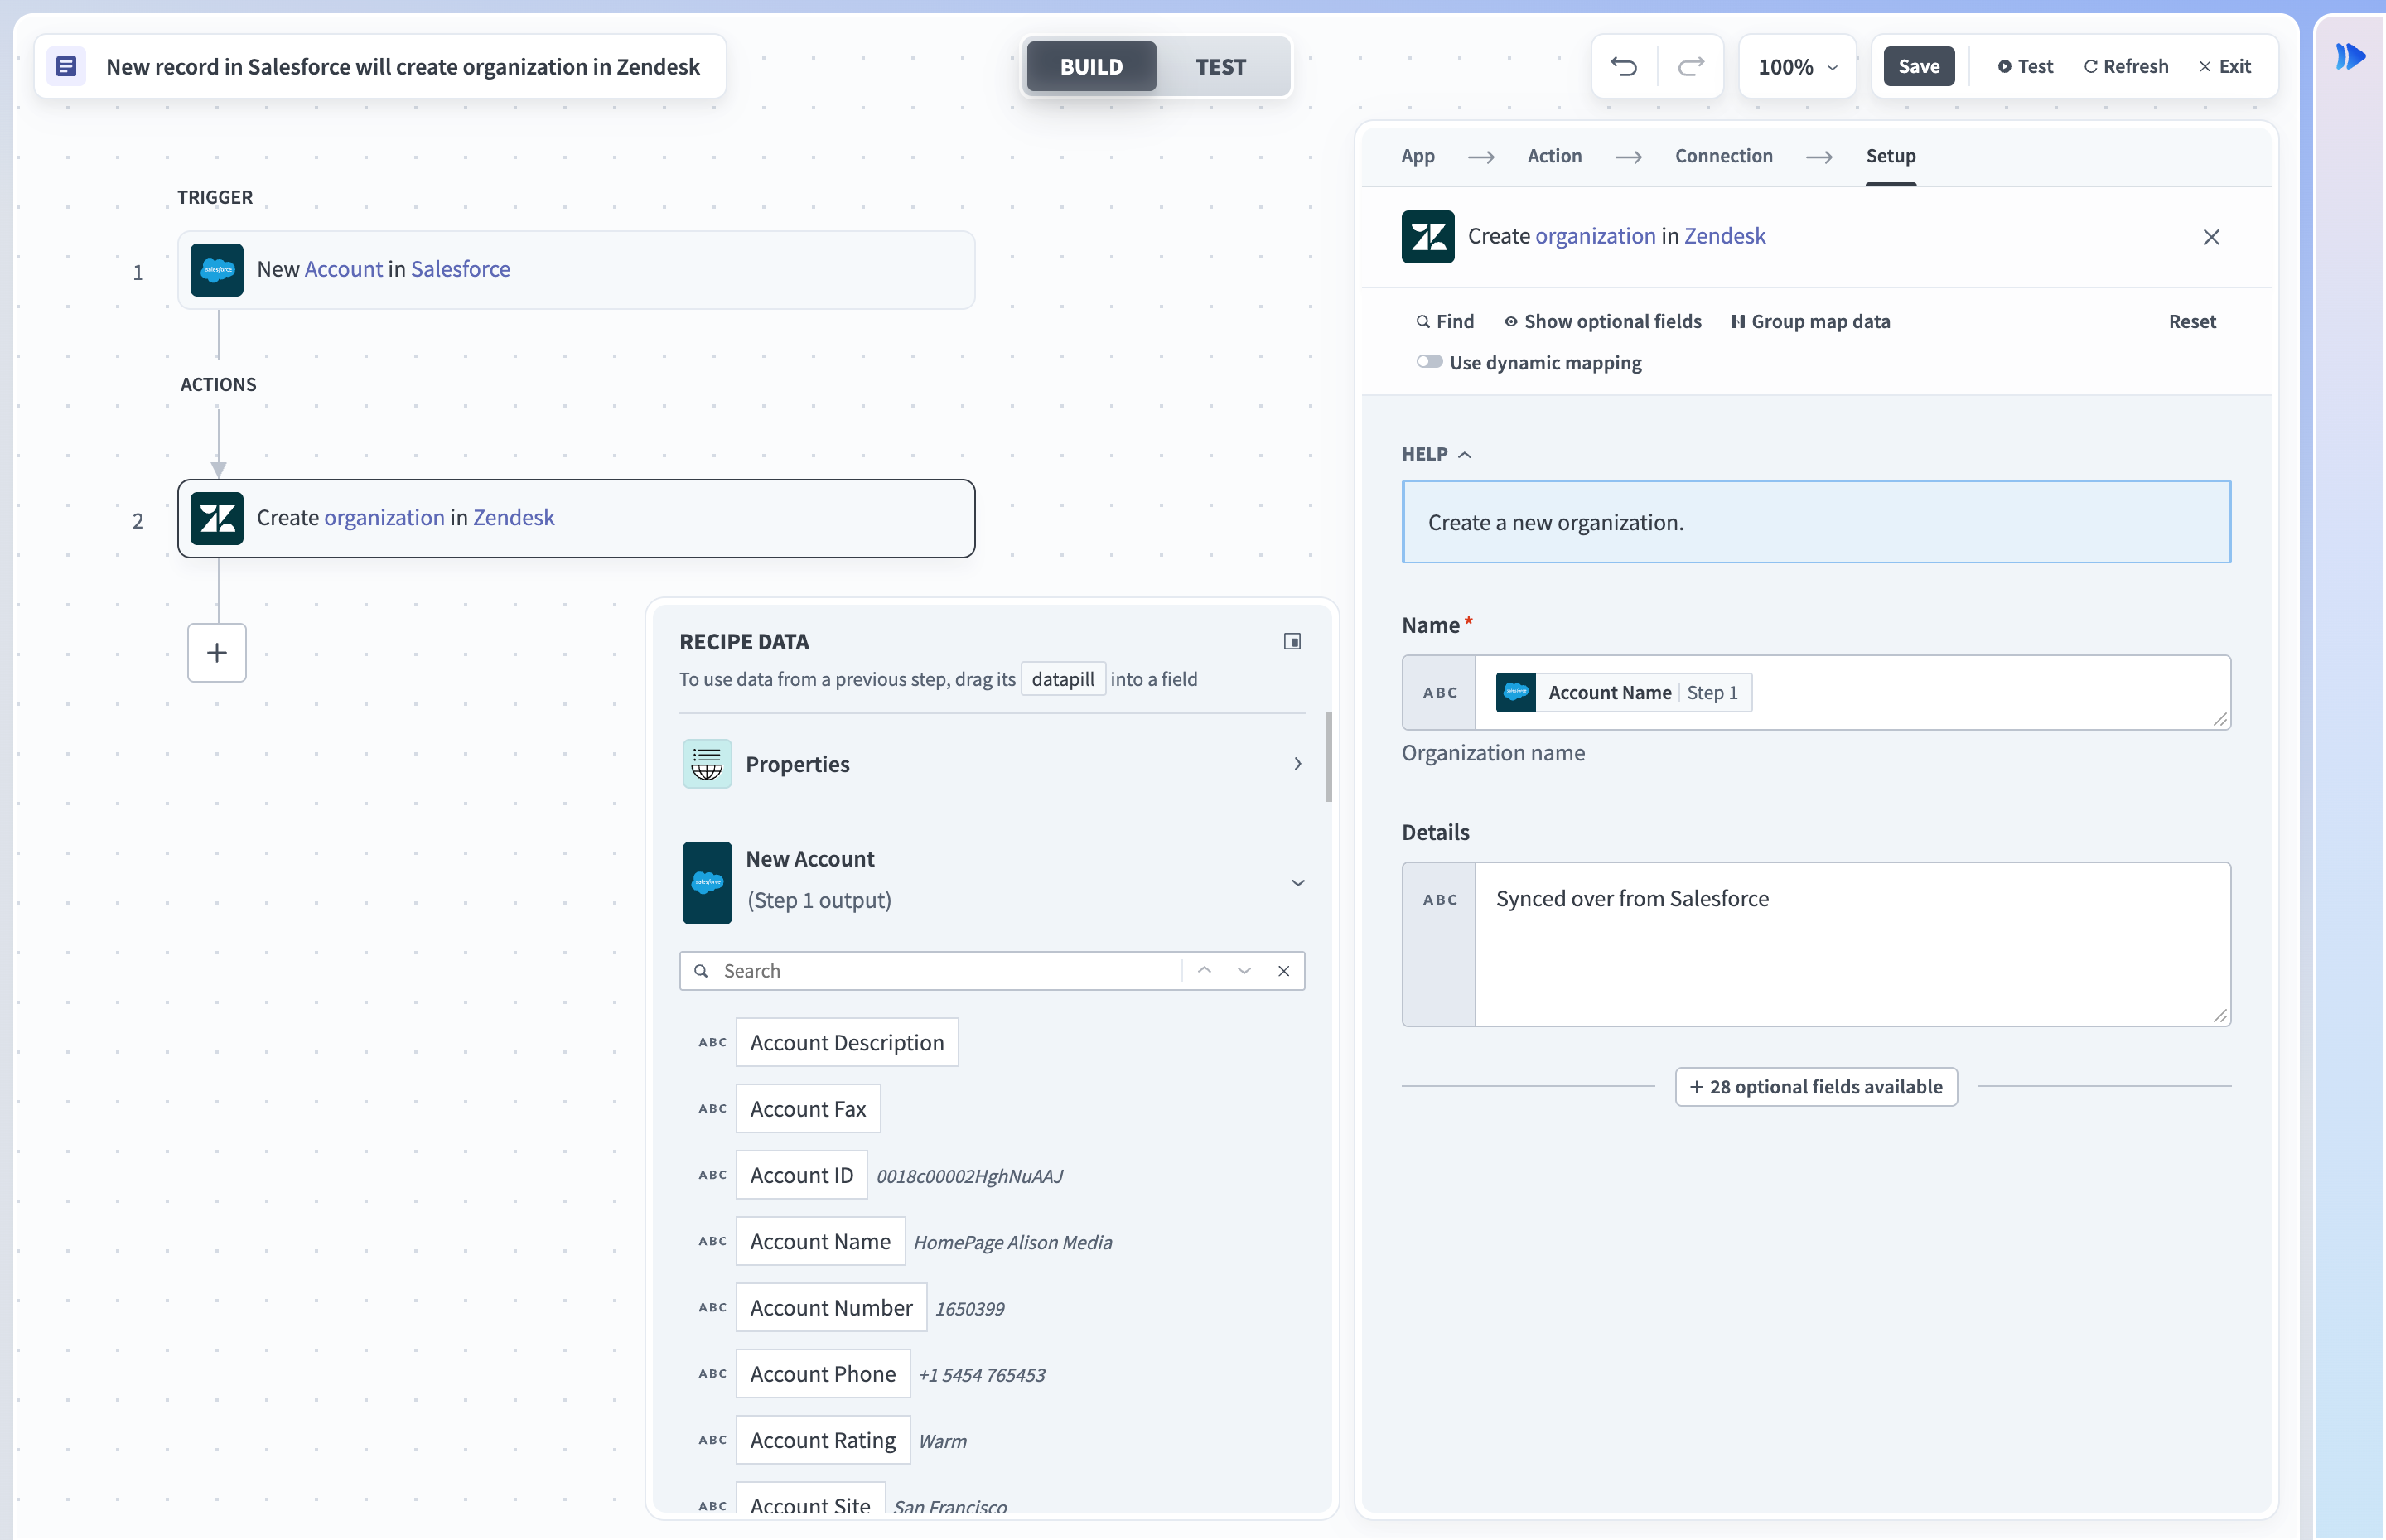Click the undo arrow icon
2386x1540 pixels.
[1624, 66]
